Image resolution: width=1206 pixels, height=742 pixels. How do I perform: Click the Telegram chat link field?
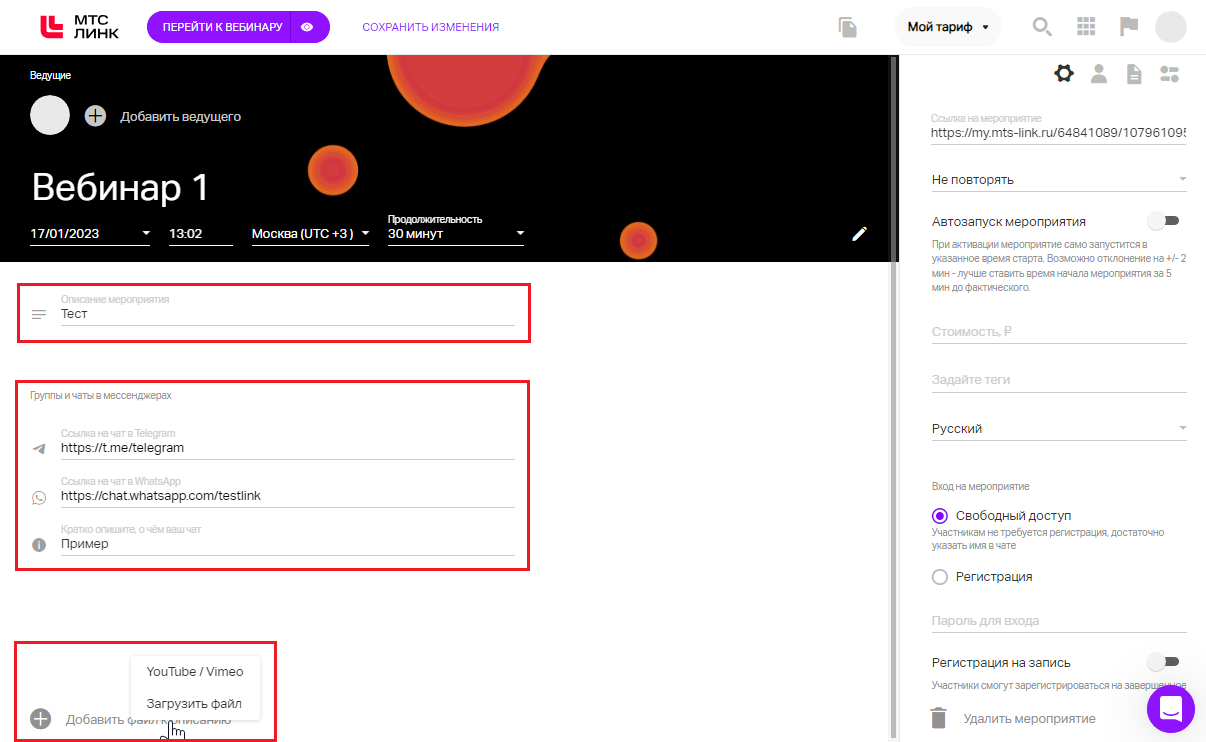click(x=288, y=448)
